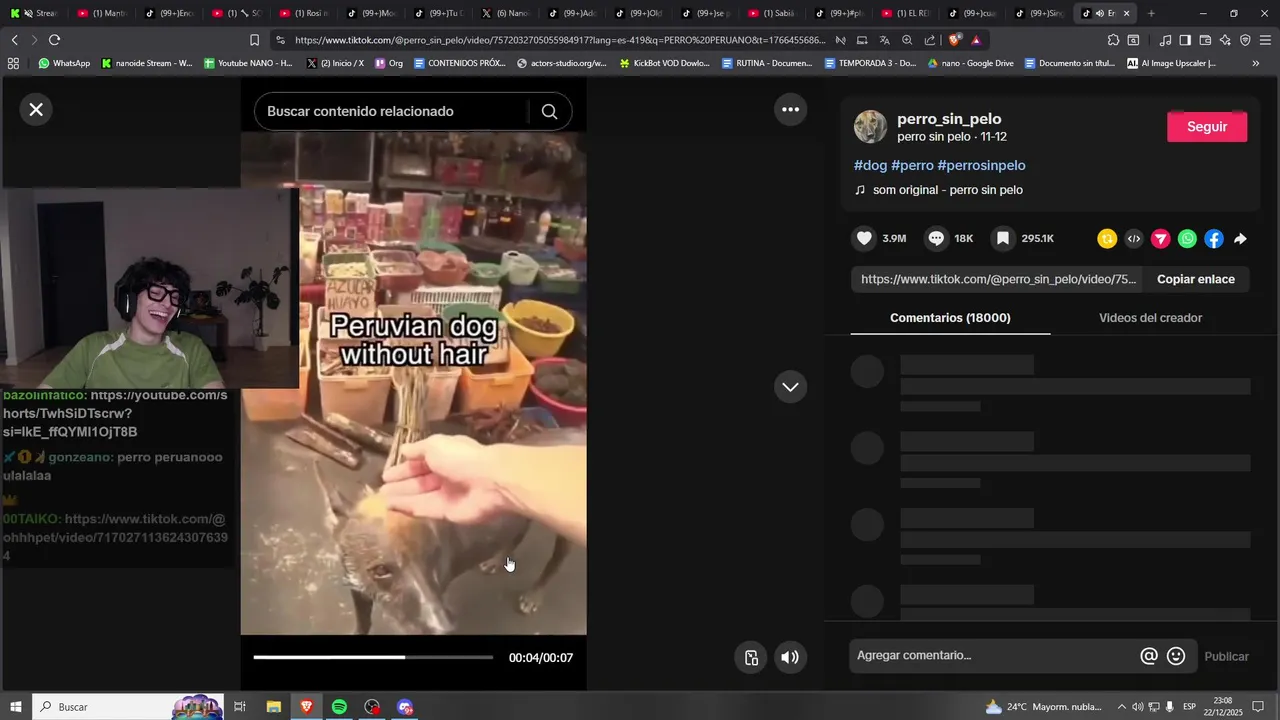The image size is (1280, 720).
Task: Repost the video with yellow repost icon
Action: click(x=1107, y=239)
